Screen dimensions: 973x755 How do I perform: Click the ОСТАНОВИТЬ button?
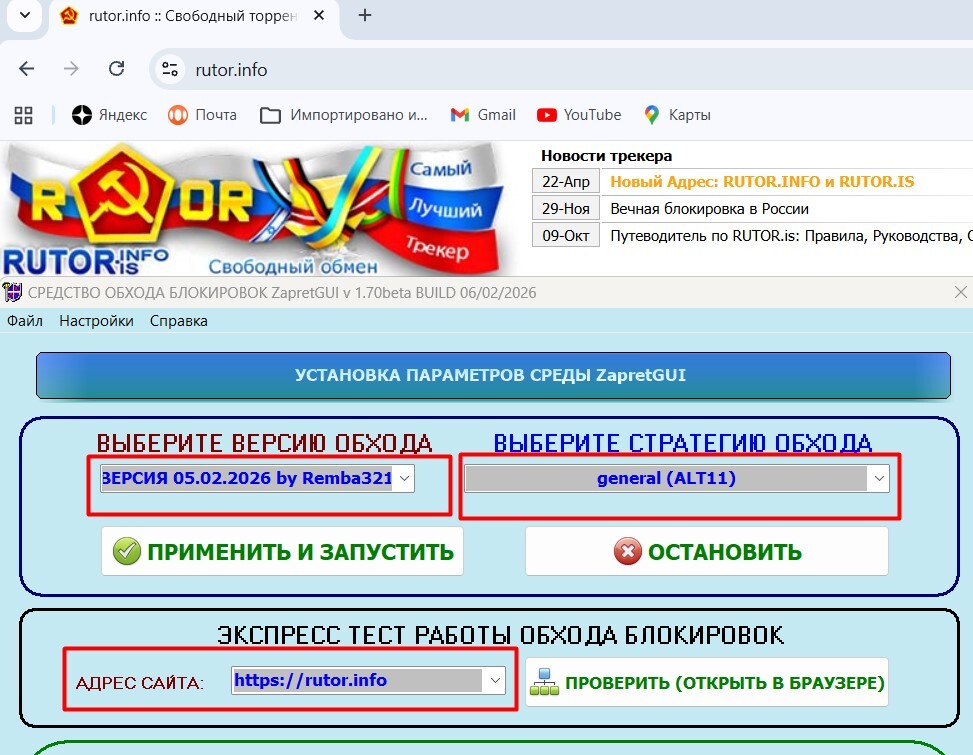click(707, 552)
